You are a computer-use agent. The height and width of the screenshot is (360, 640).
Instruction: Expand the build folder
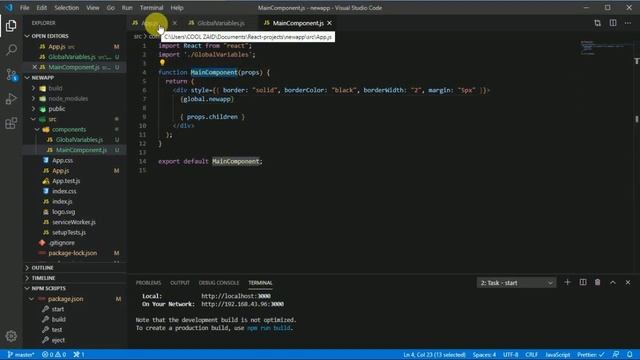tap(33, 88)
